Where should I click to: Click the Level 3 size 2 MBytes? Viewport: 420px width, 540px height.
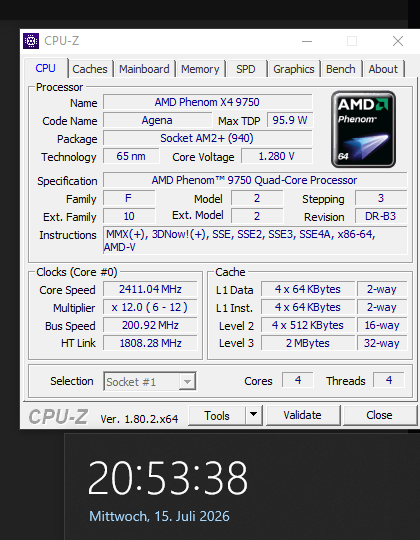point(308,343)
